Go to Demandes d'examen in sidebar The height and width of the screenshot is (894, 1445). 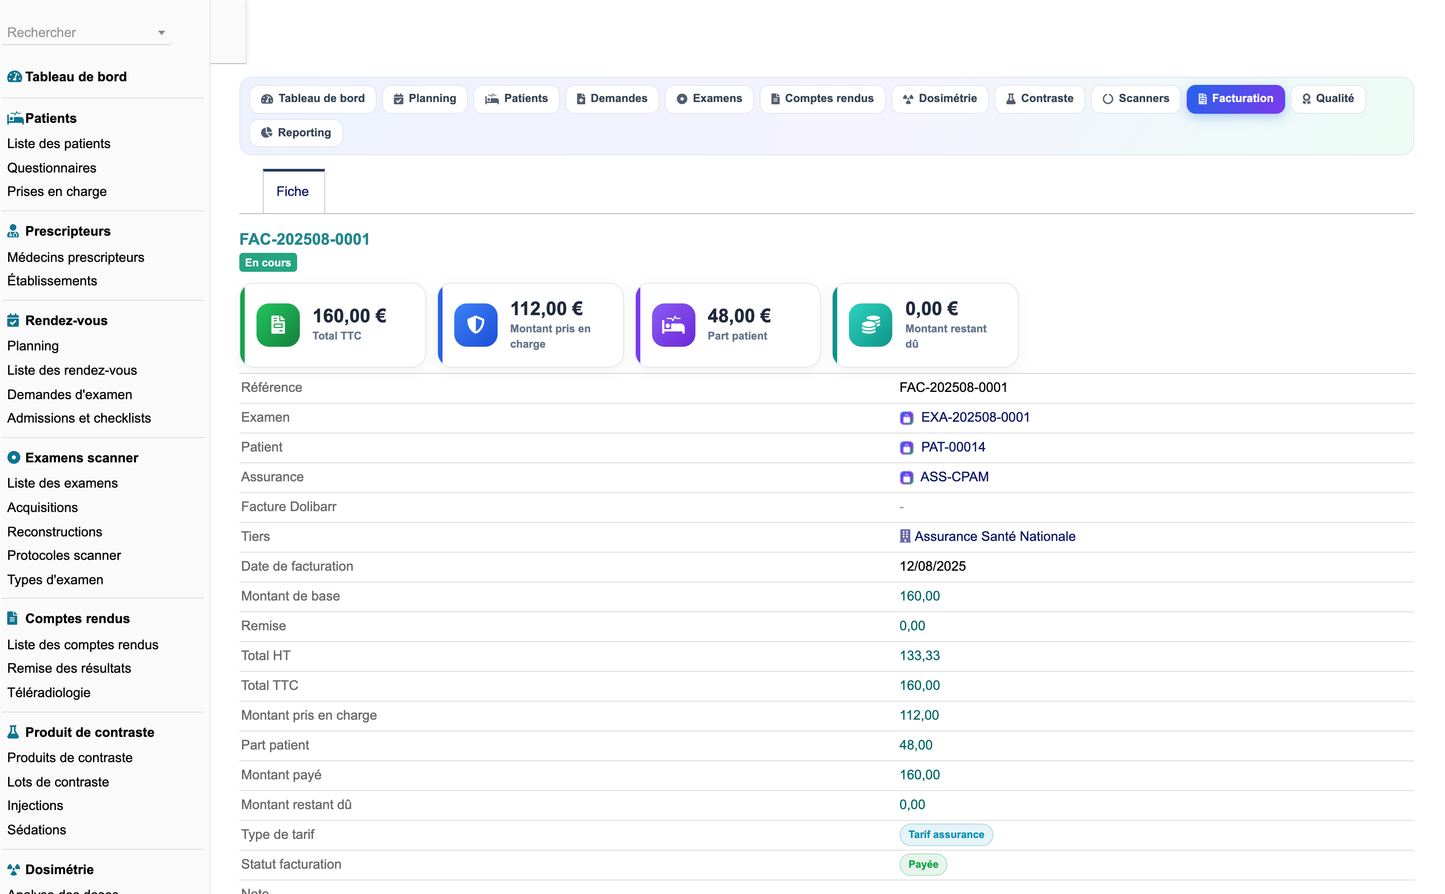coord(70,395)
